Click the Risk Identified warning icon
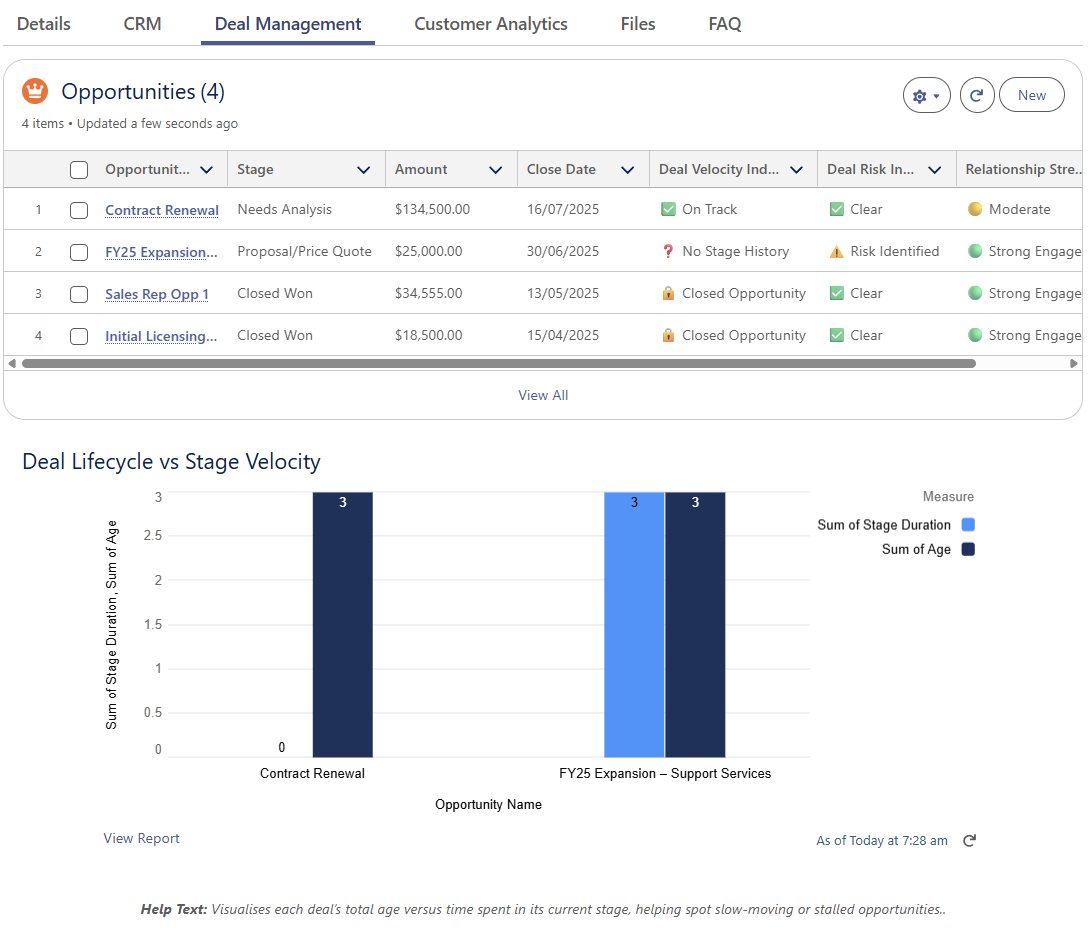The height and width of the screenshot is (938, 1088). pos(836,252)
